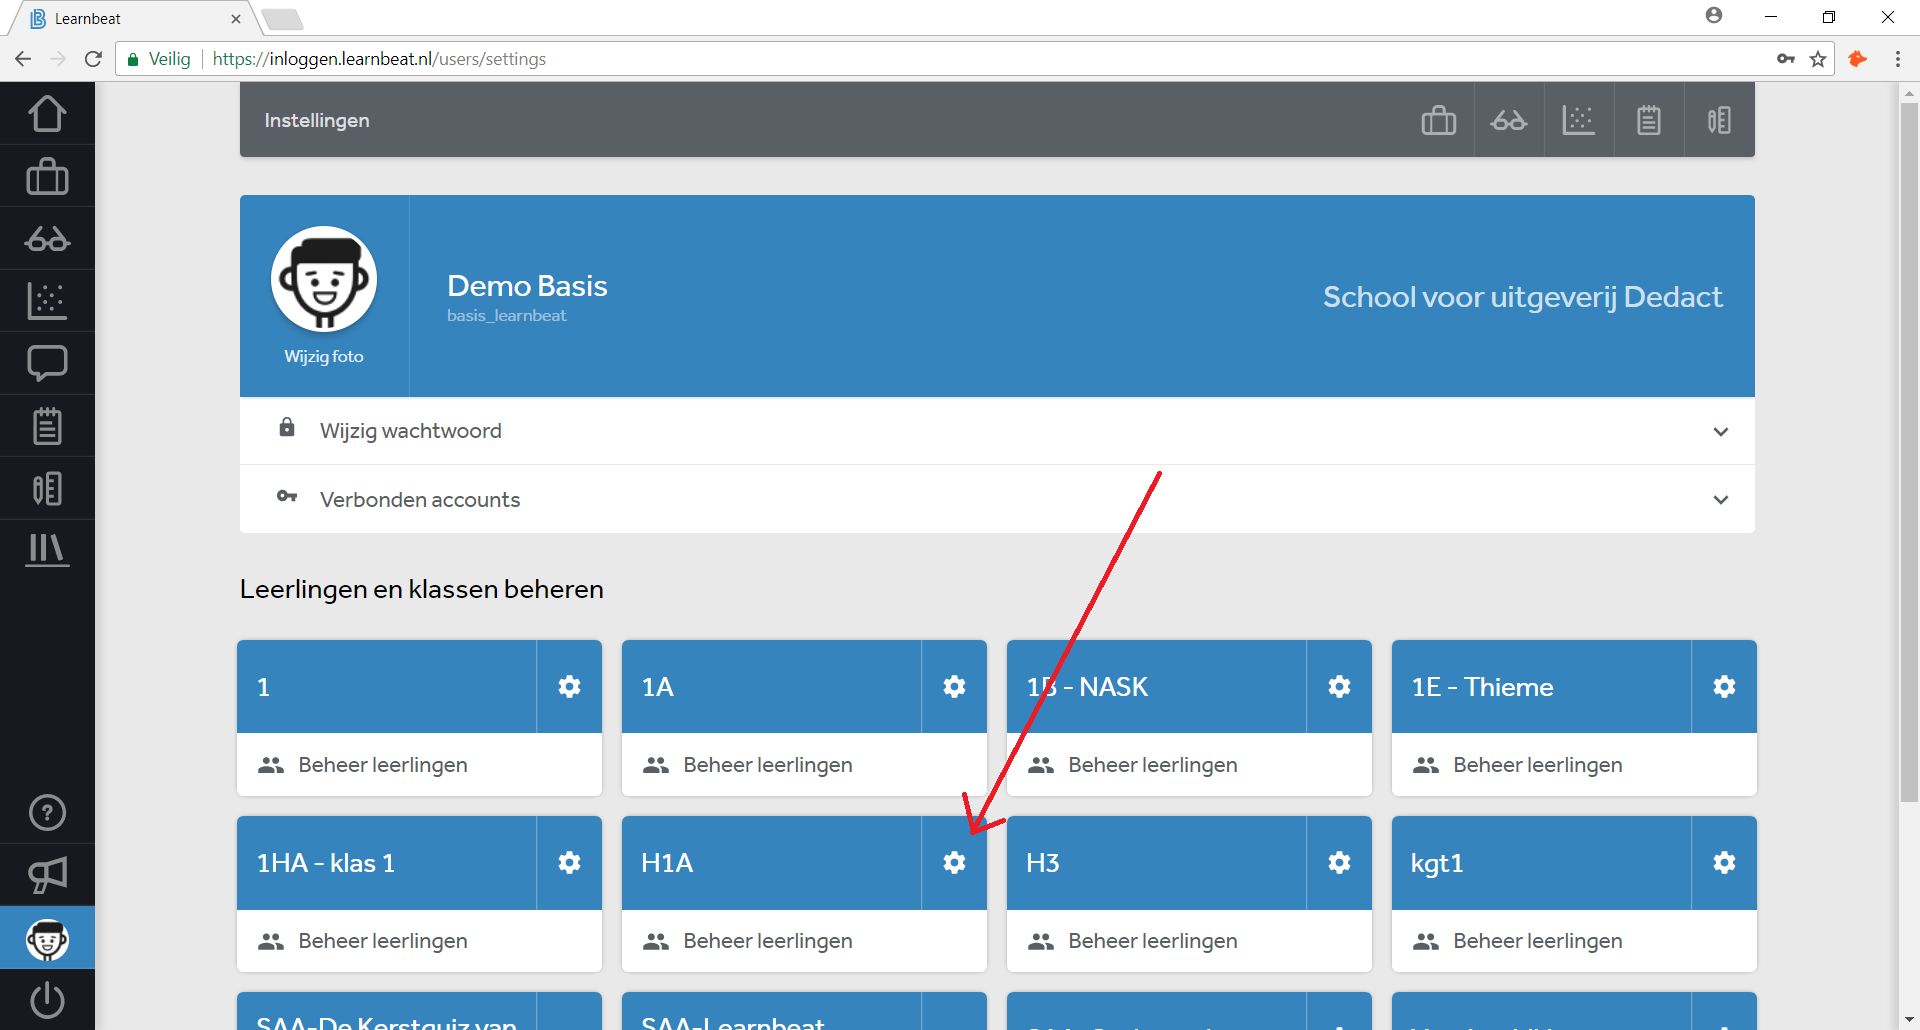
Task: Click the 1E - Thieme class title
Action: pyautogui.click(x=1482, y=687)
